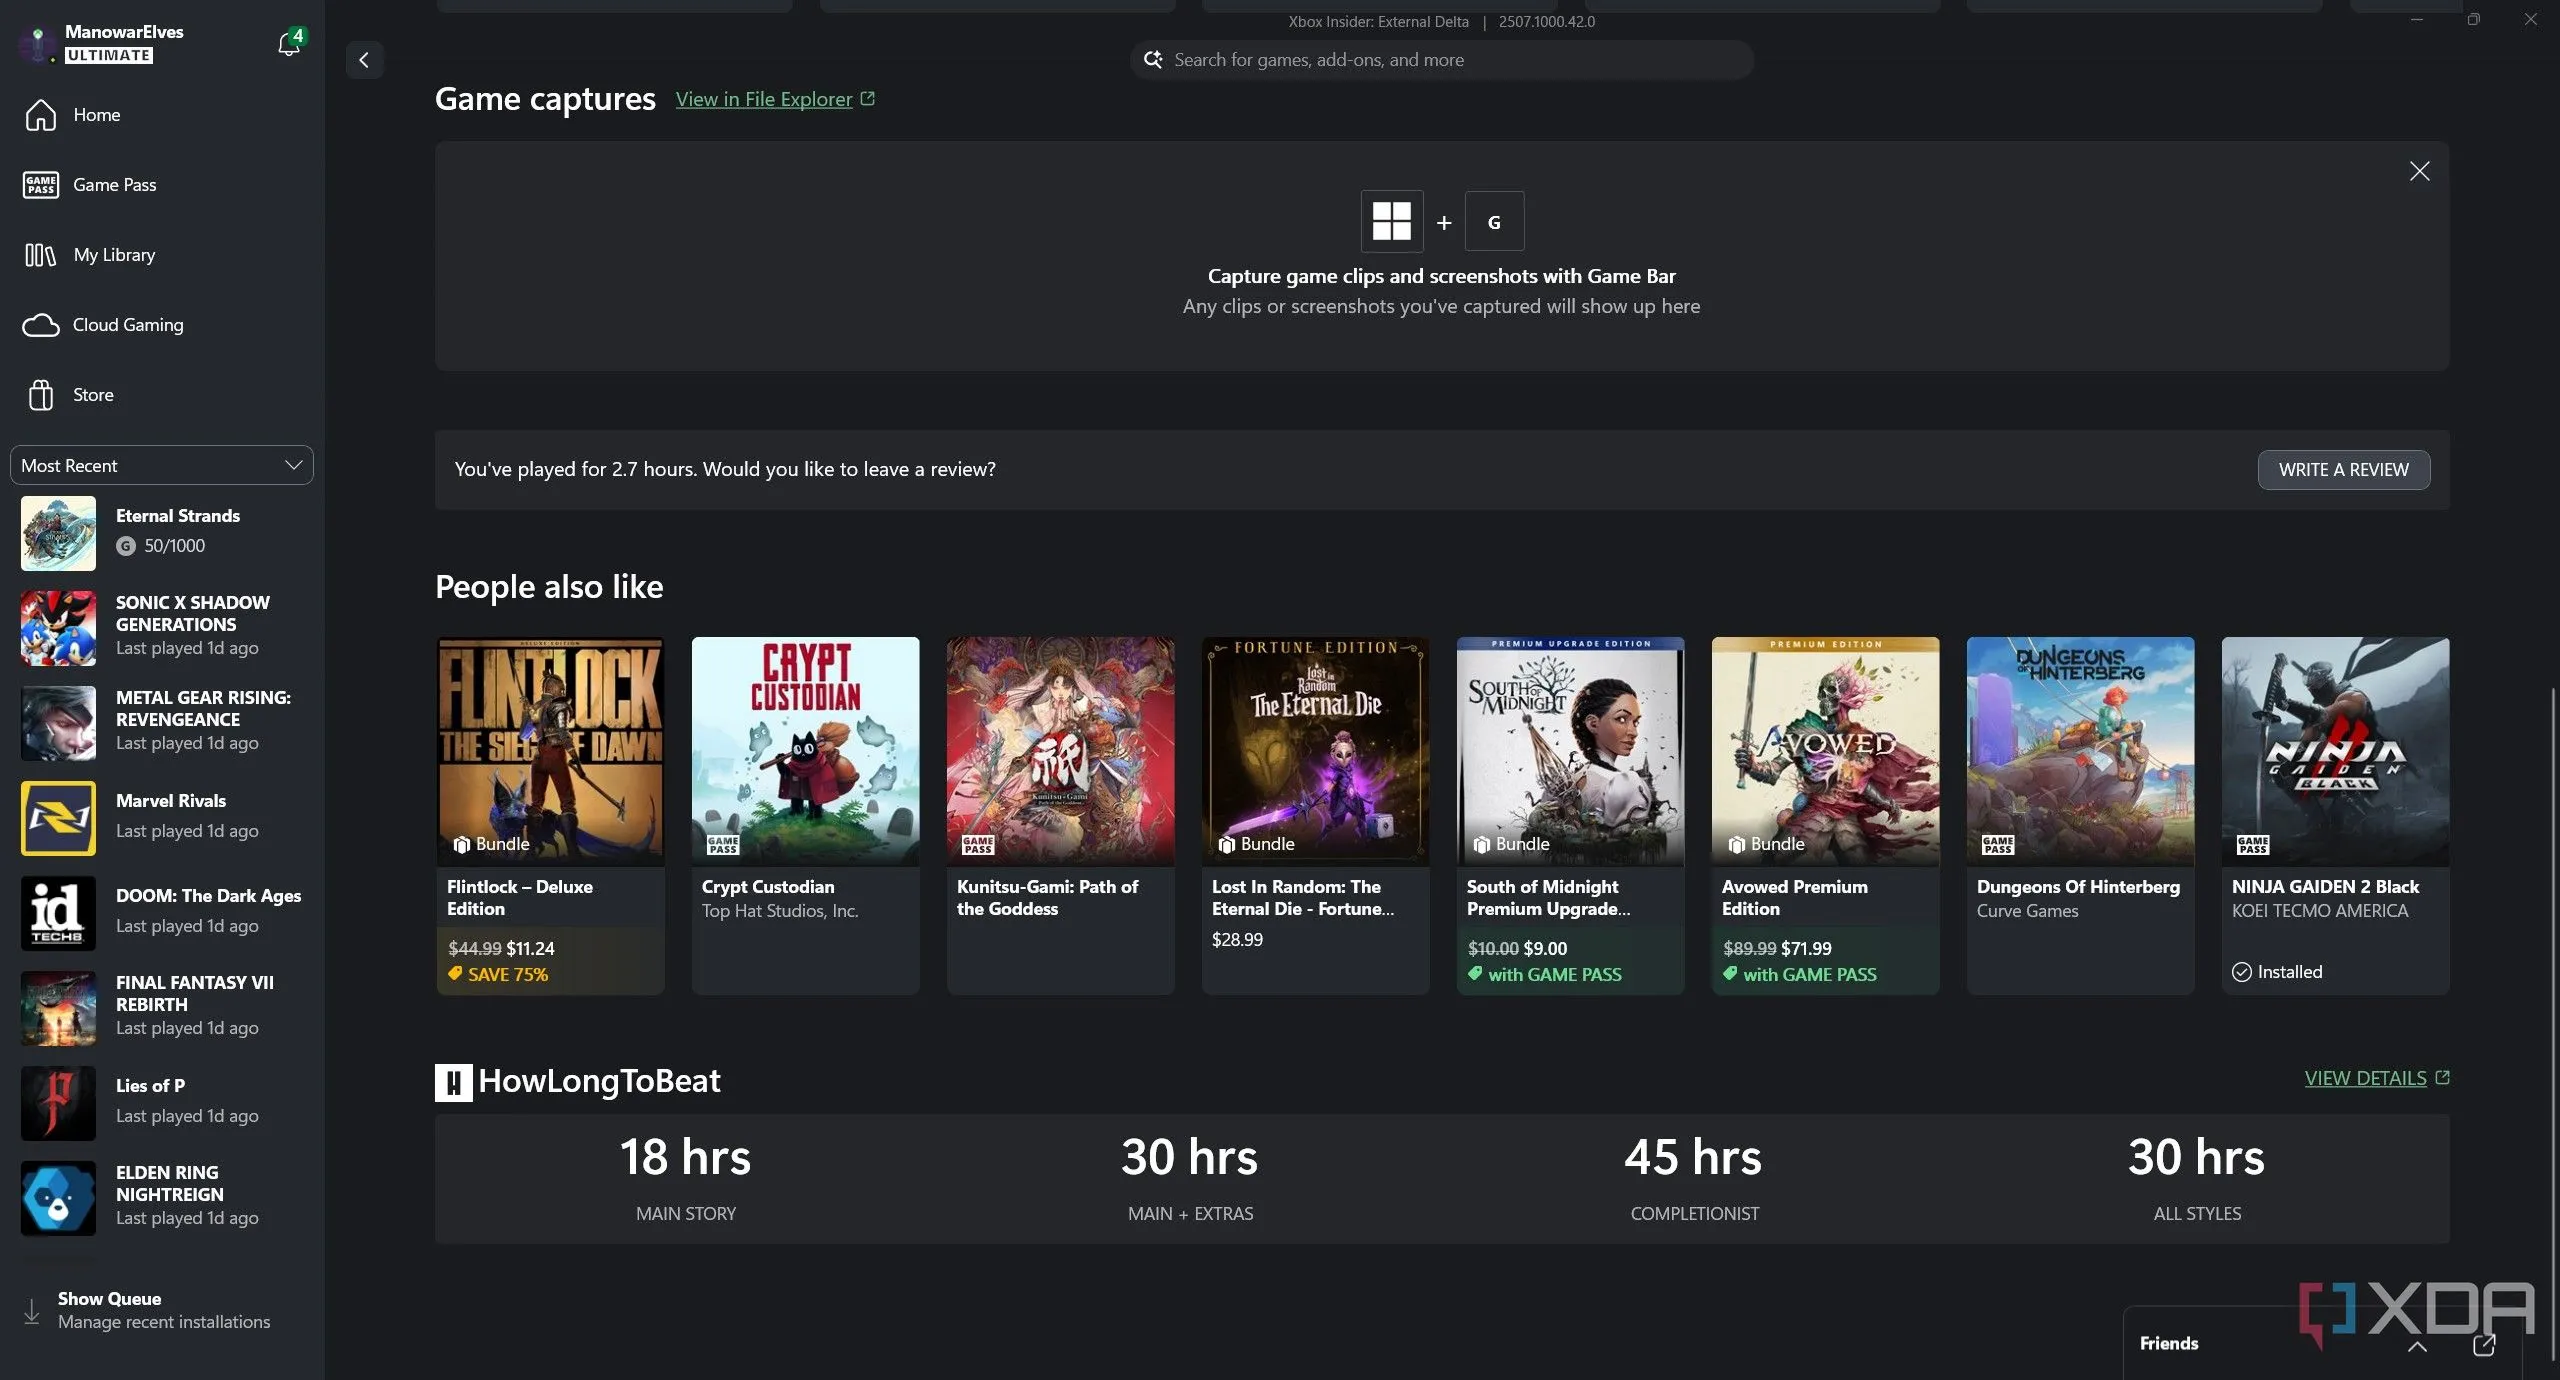
Task: Click the G key tile
Action: click(1494, 221)
